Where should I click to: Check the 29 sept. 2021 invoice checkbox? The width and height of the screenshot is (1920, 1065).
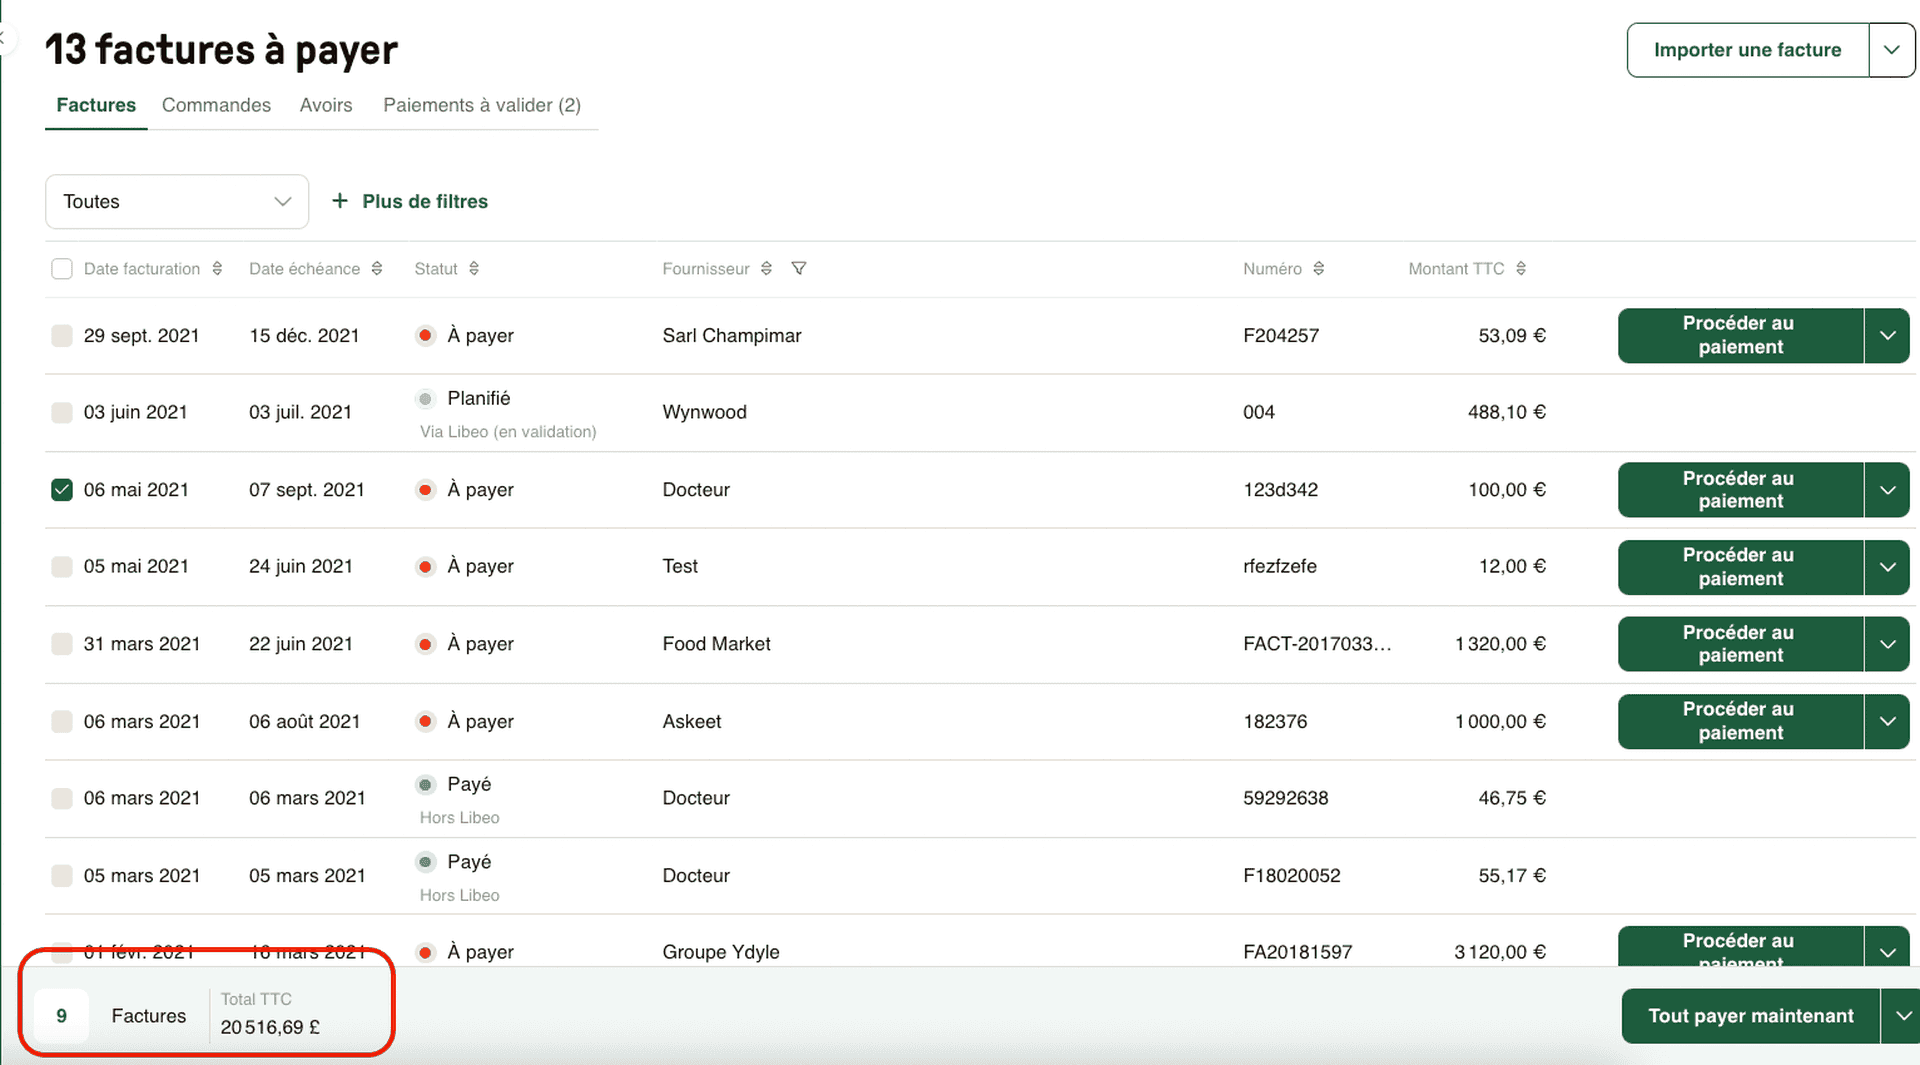[62, 336]
